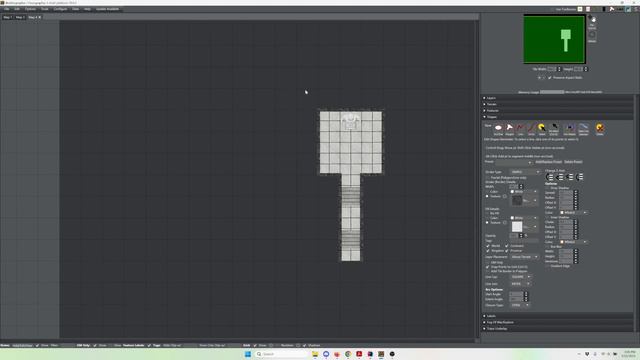Image resolution: width=640 pixels, height=360 pixels.
Task: Click the Windows taskbar search box
Action: (281, 354)
